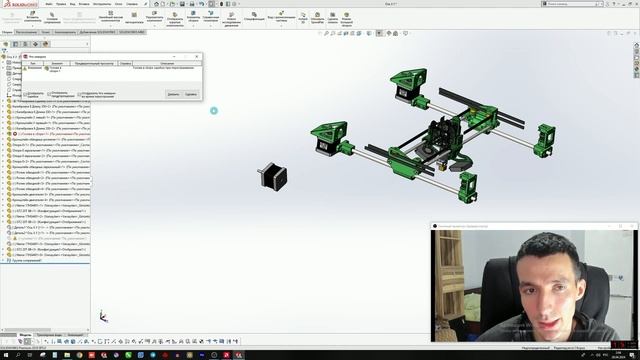Screen dimensions: 640x360
Task: Expand the FeatureManager tabs arrow
Action: click(x=87, y=44)
